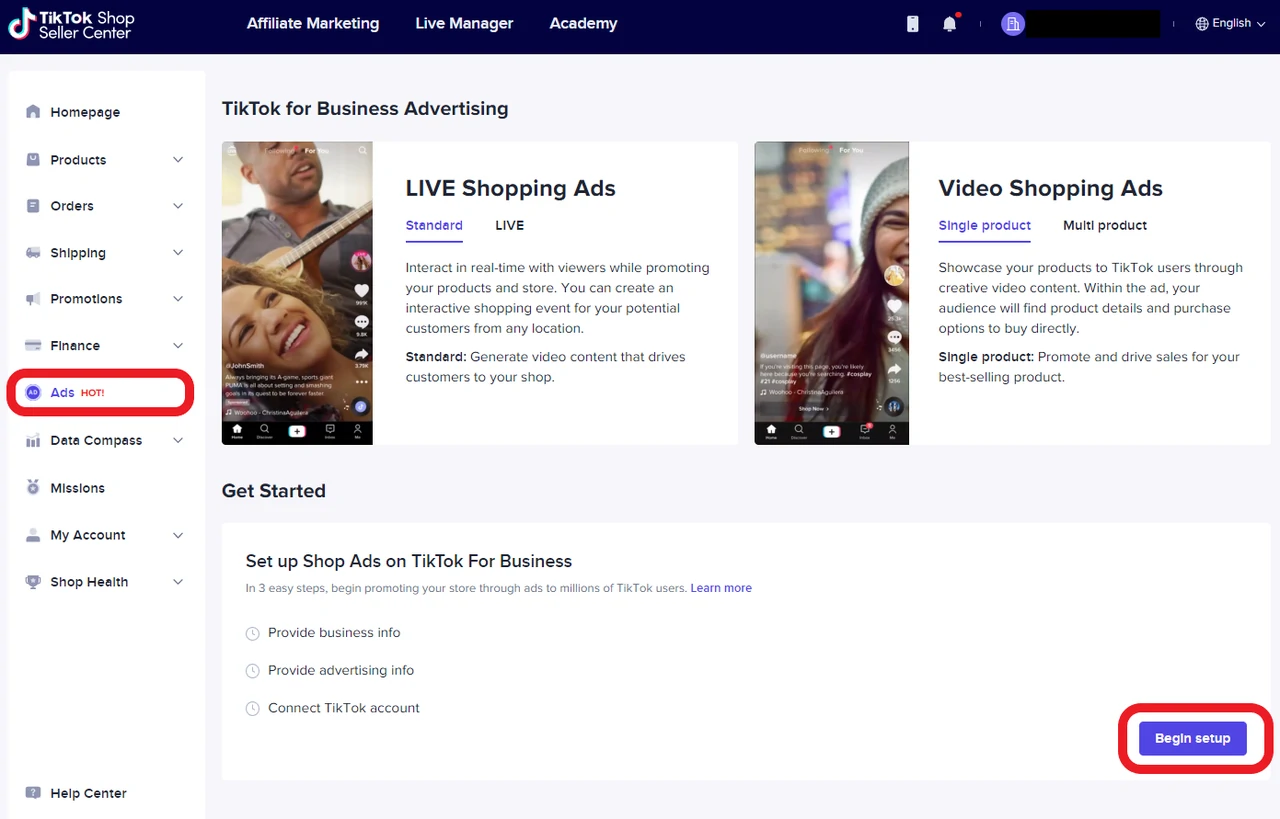Open the mobile phone icon in header
Viewport: 1280px width, 819px height.
(x=912, y=24)
